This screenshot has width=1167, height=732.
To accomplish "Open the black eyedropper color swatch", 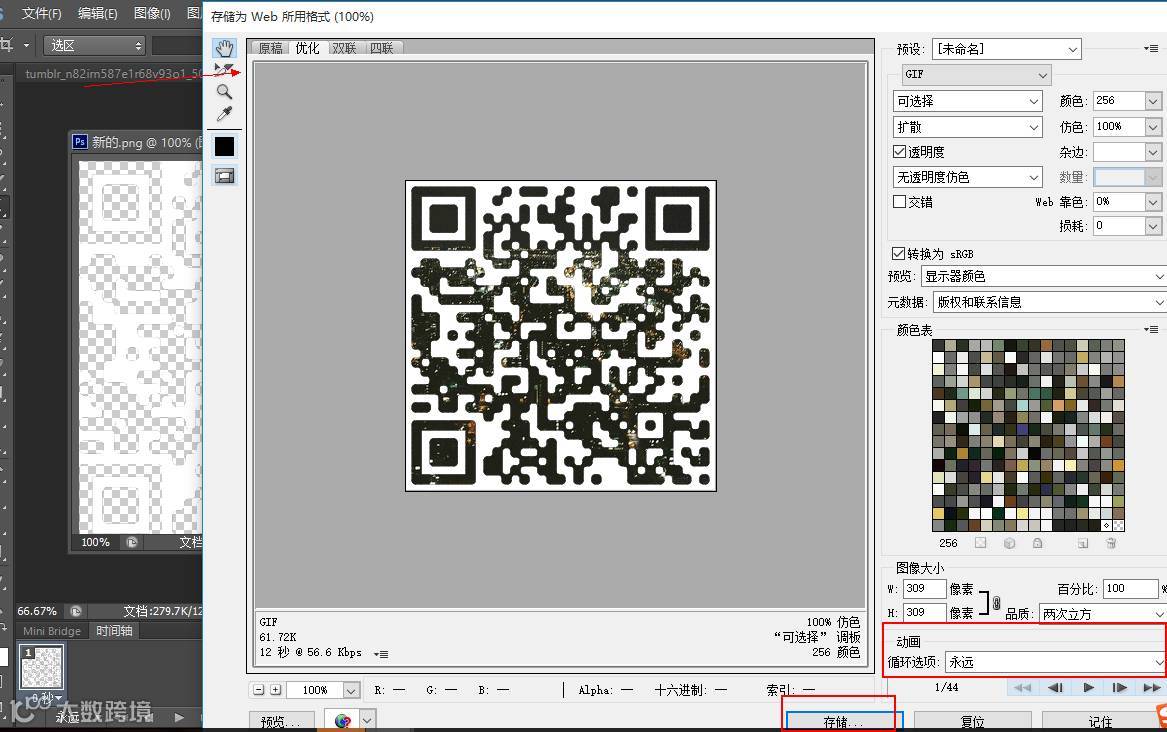I will pos(224,147).
